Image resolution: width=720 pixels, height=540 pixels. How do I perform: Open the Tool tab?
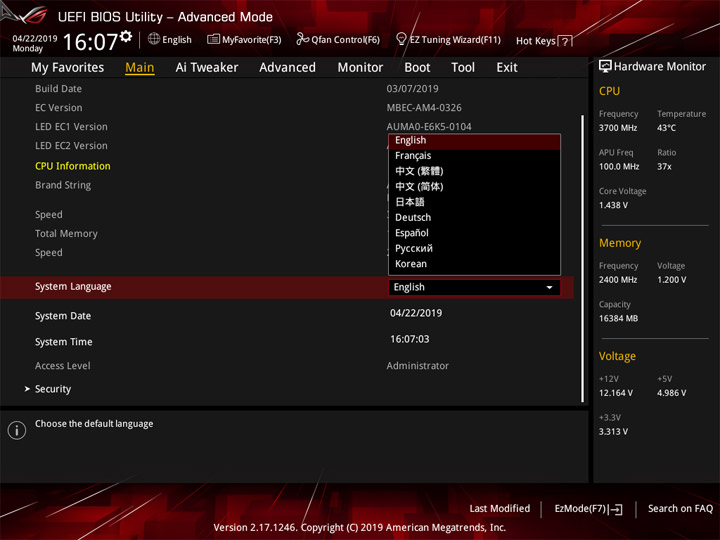pos(463,68)
